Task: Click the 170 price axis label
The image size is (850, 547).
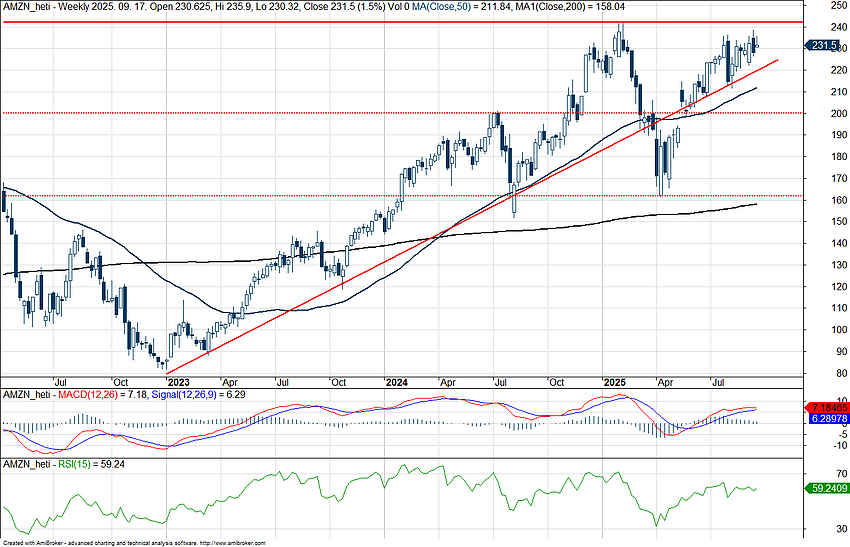Action: coord(839,178)
